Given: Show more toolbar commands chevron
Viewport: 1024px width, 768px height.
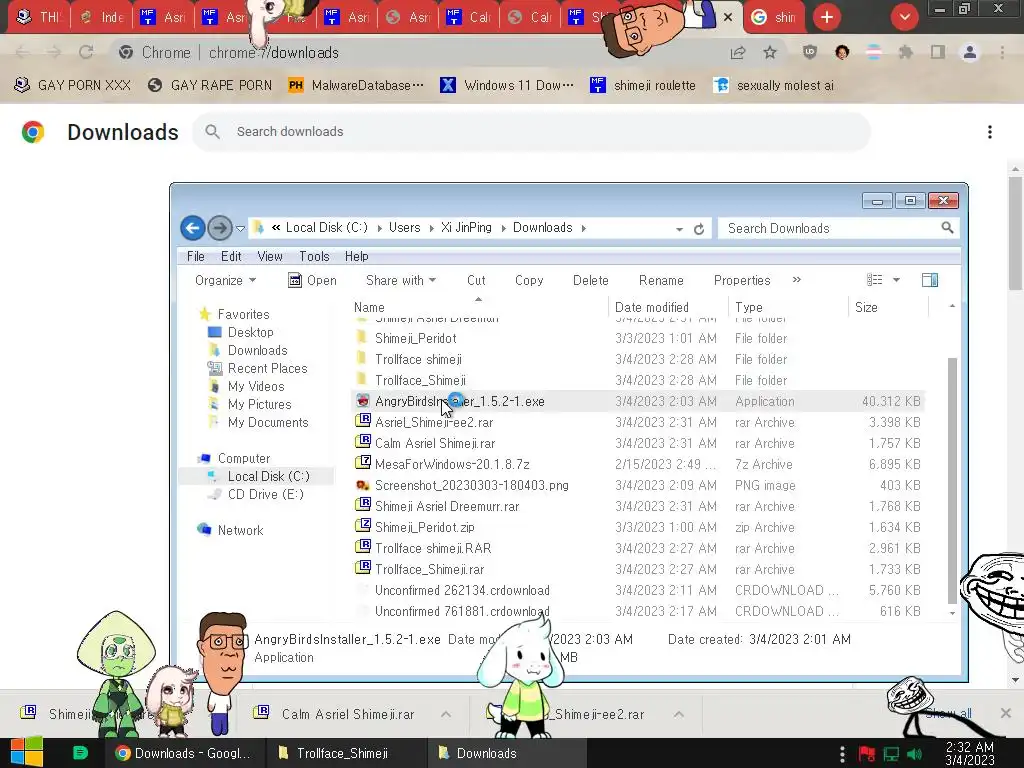Looking at the screenshot, I should pyautogui.click(x=797, y=280).
